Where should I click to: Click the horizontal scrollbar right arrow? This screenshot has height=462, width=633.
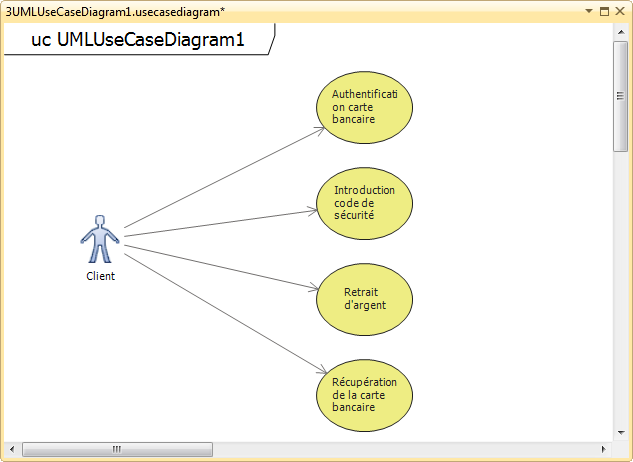tap(603, 448)
